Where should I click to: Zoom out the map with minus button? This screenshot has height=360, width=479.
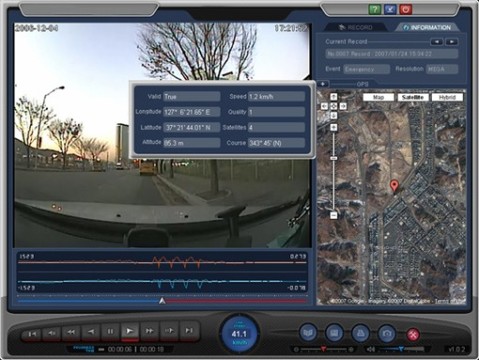[x=334, y=215]
